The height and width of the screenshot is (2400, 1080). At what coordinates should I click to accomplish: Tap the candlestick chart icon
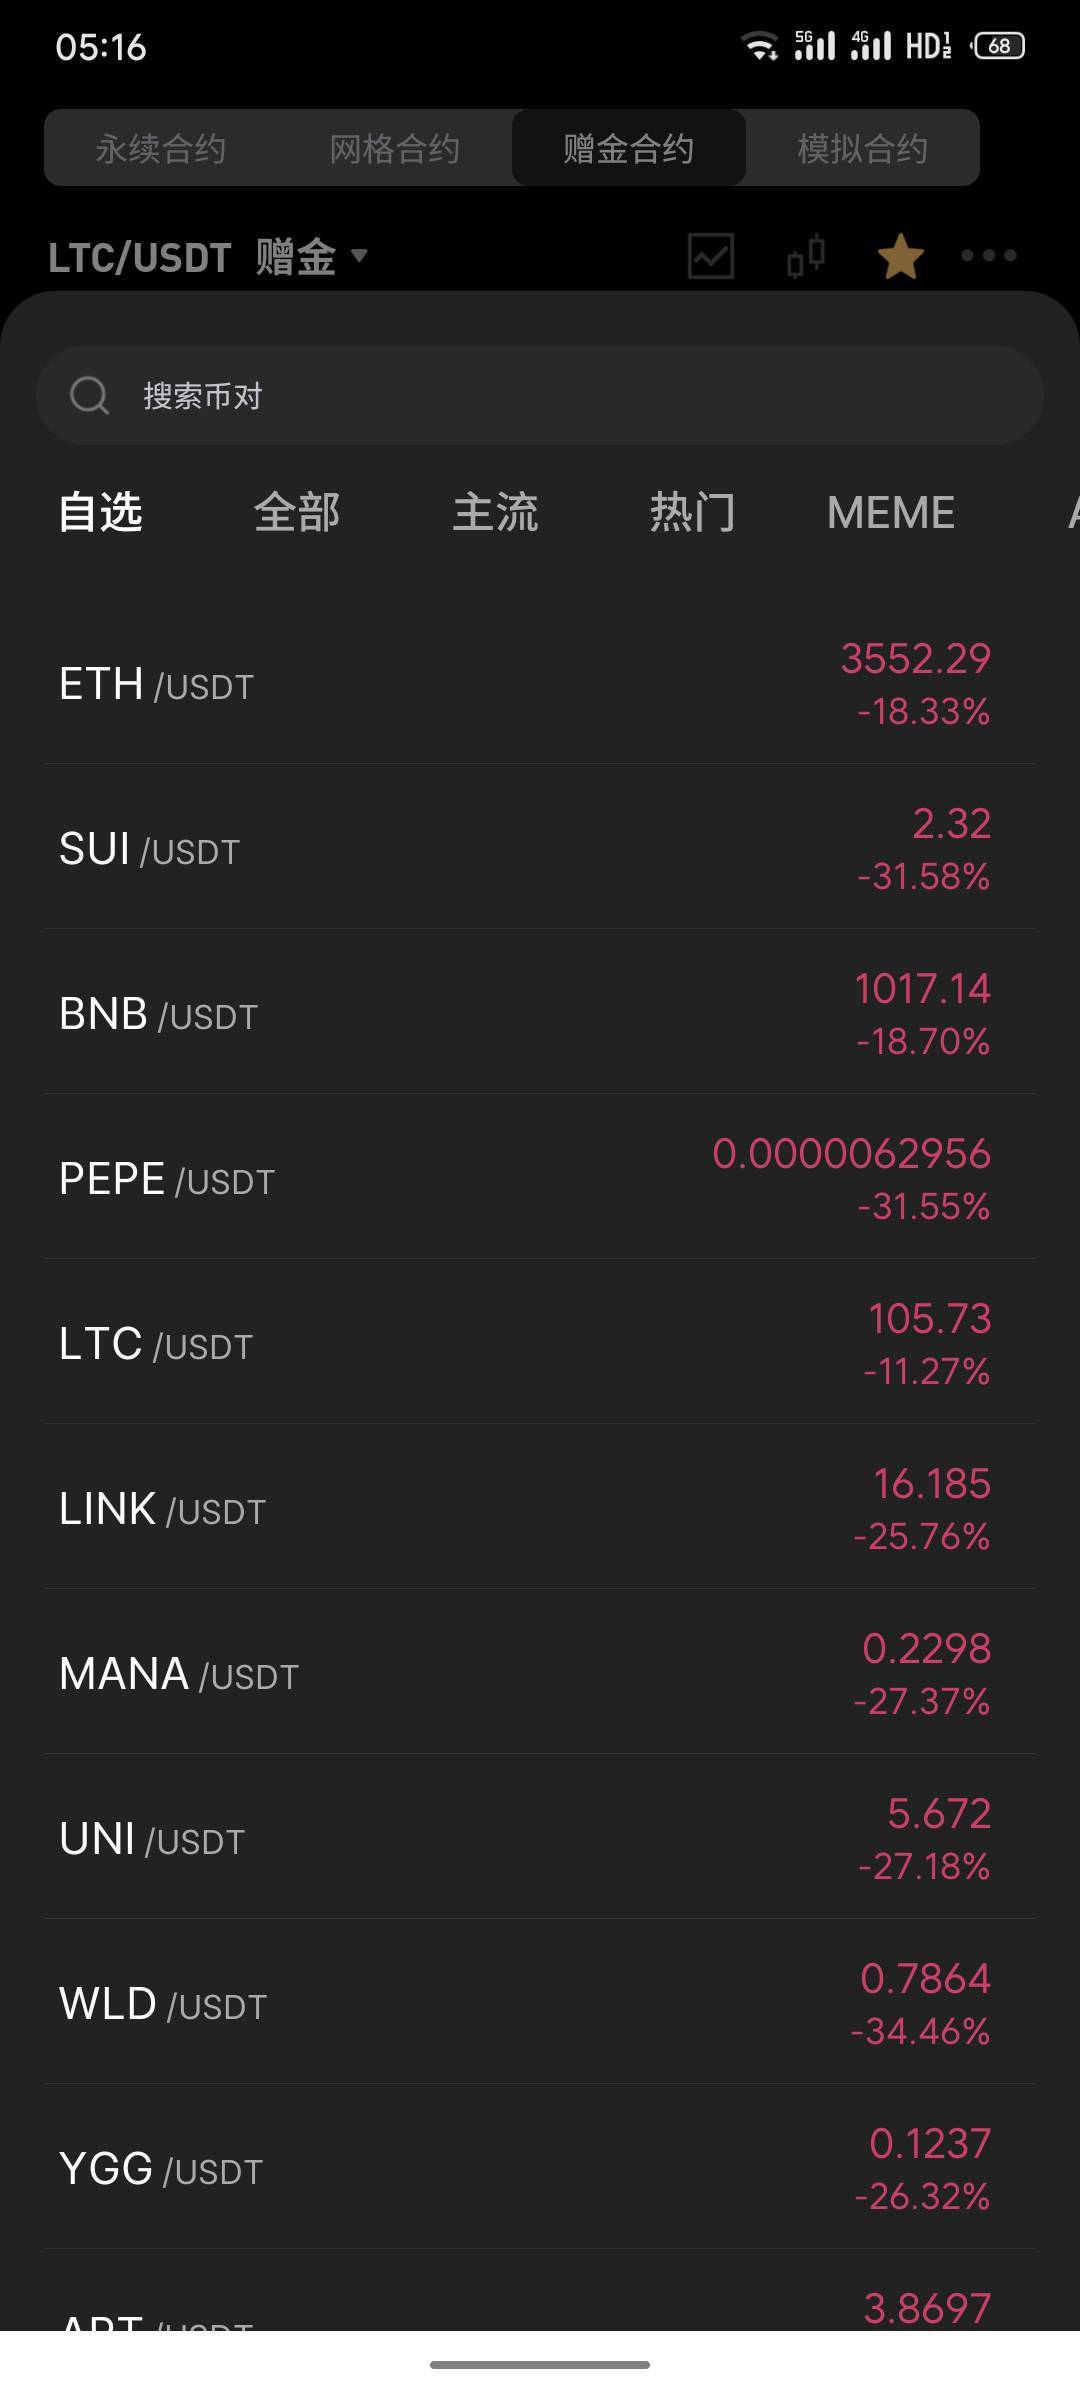tap(805, 256)
